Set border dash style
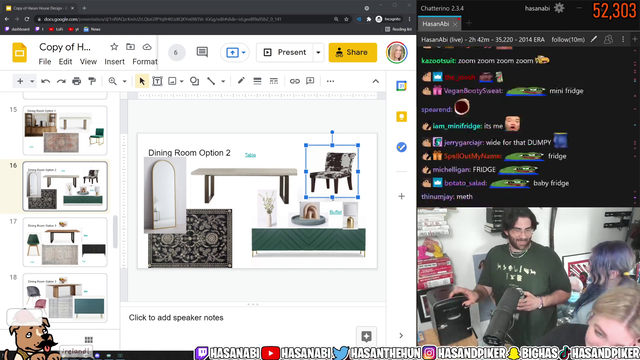This screenshot has height=360, width=640. pos(273,81)
